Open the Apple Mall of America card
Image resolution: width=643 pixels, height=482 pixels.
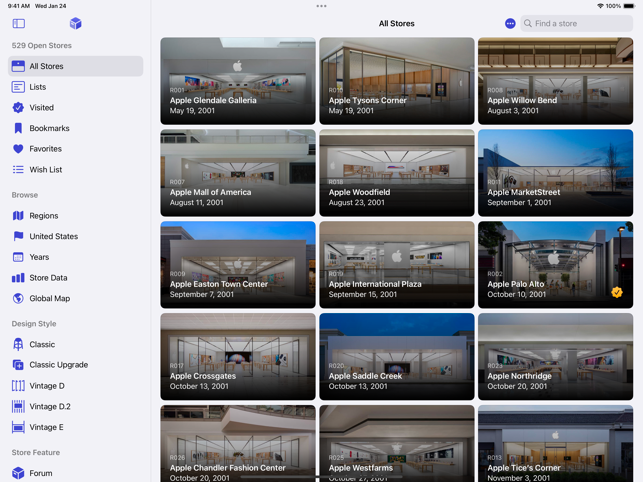coord(238,173)
